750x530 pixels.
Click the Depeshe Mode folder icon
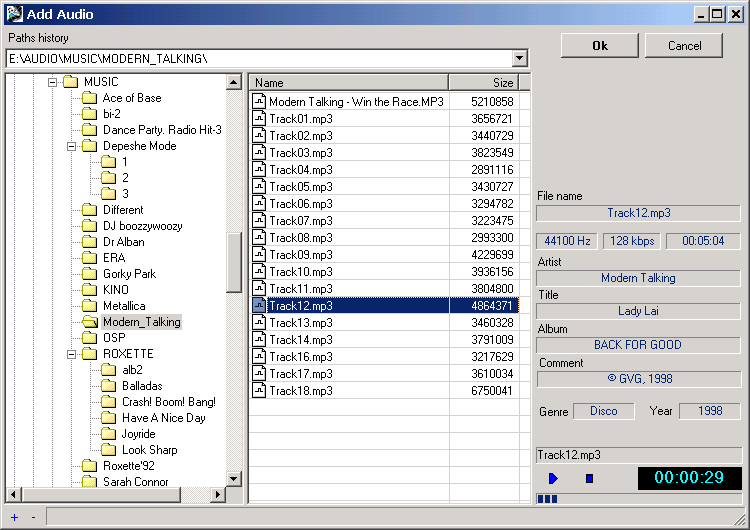pos(89,146)
